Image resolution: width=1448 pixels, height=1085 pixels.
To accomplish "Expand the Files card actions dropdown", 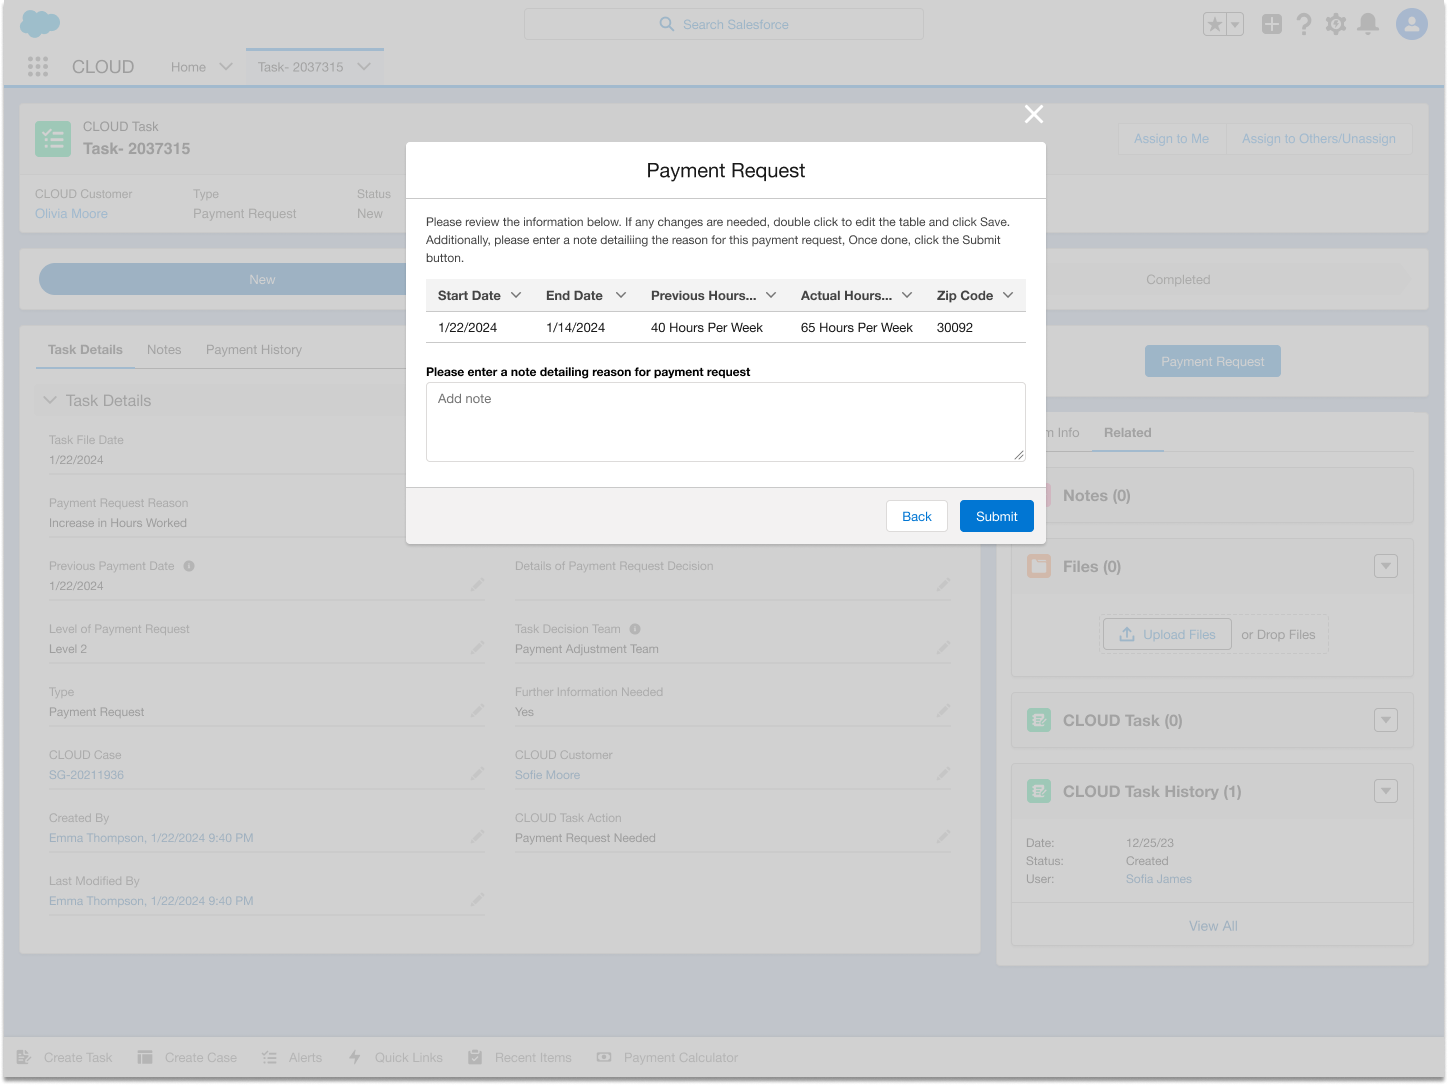I will point(1386,565).
